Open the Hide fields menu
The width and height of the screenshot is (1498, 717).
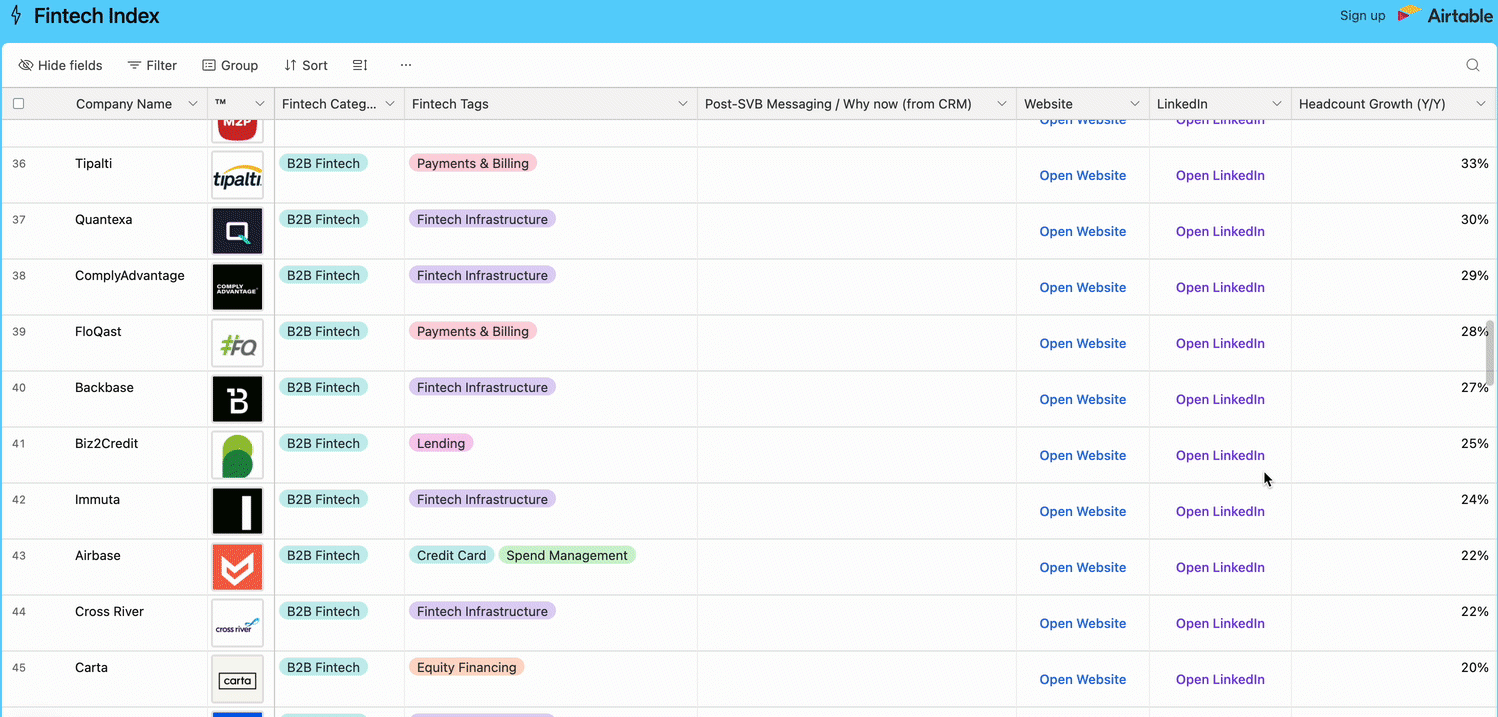click(61, 65)
